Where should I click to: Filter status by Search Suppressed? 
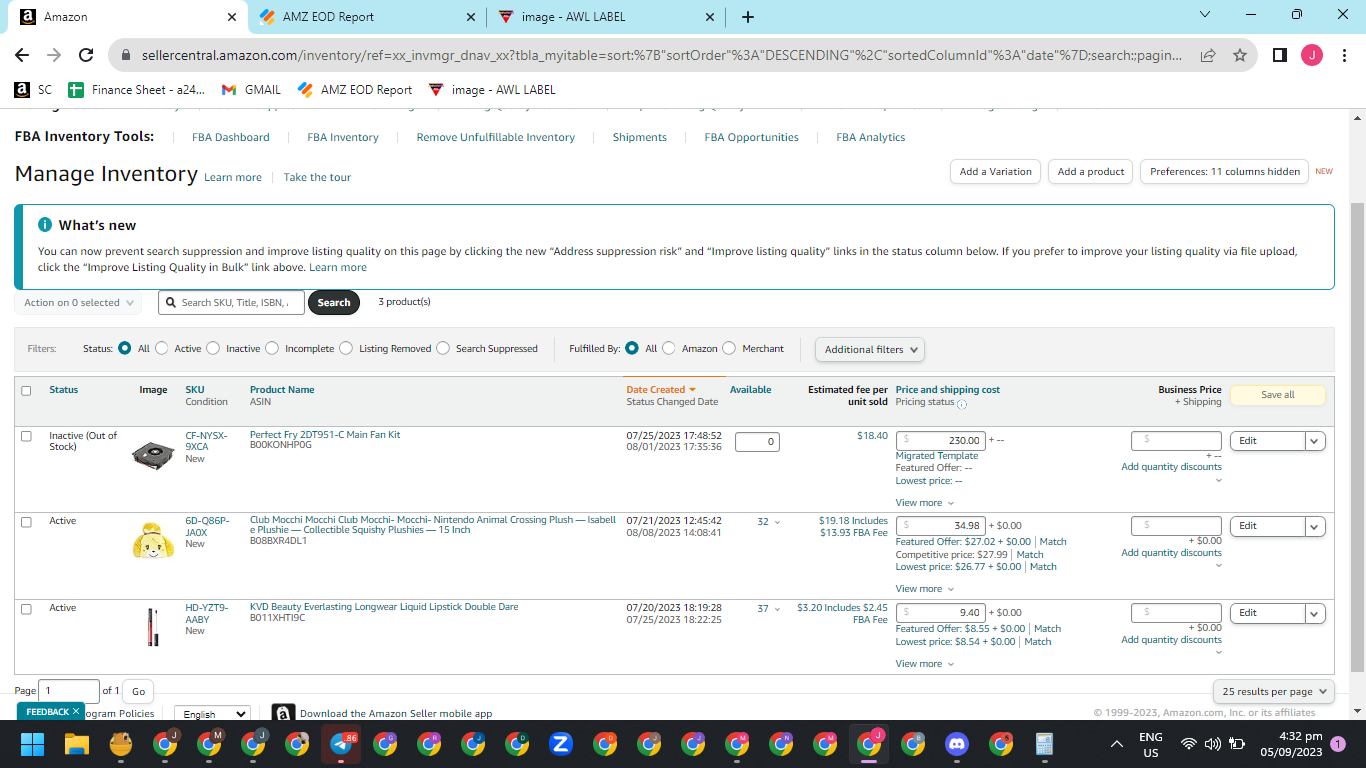pyautogui.click(x=443, y=349)
